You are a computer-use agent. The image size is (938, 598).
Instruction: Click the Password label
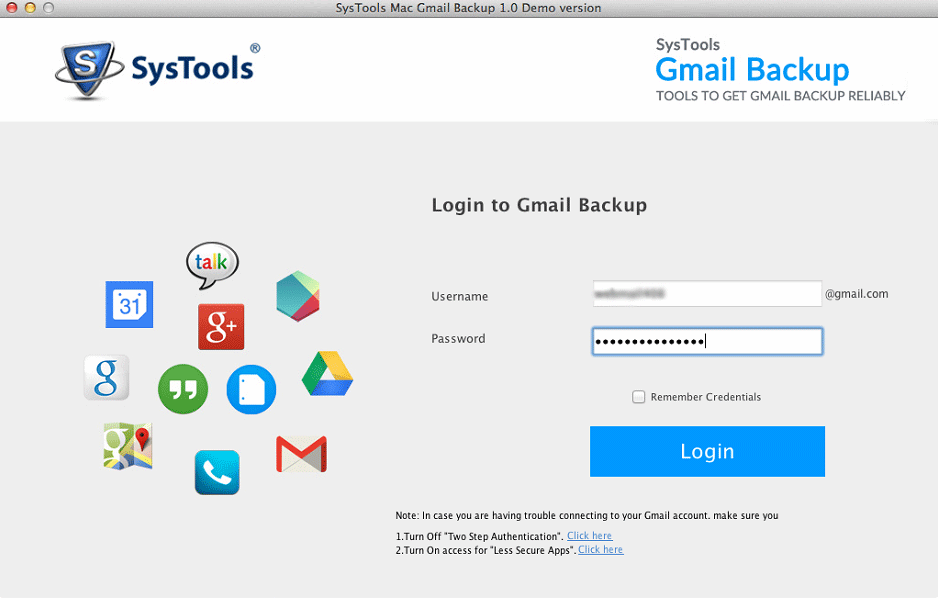(458, 338)
